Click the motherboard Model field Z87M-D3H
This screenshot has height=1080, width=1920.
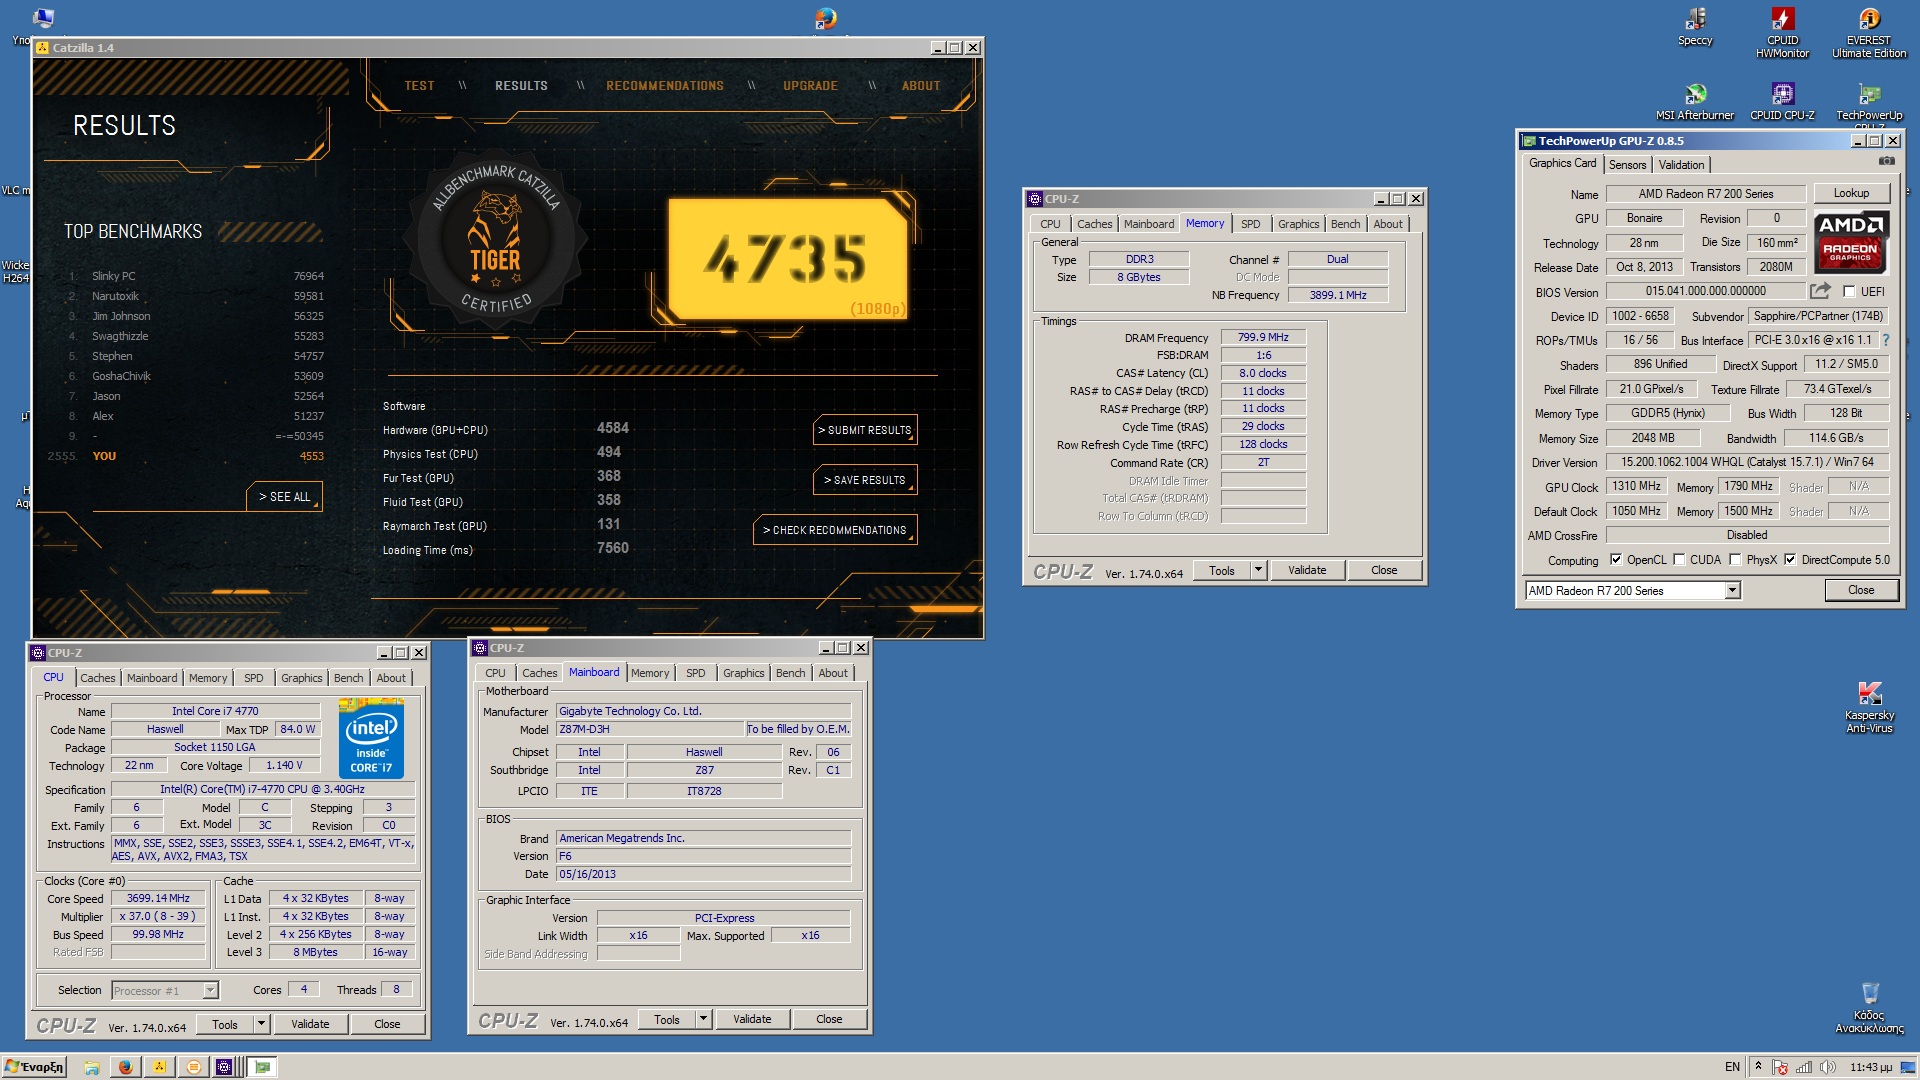coord(650,729)
